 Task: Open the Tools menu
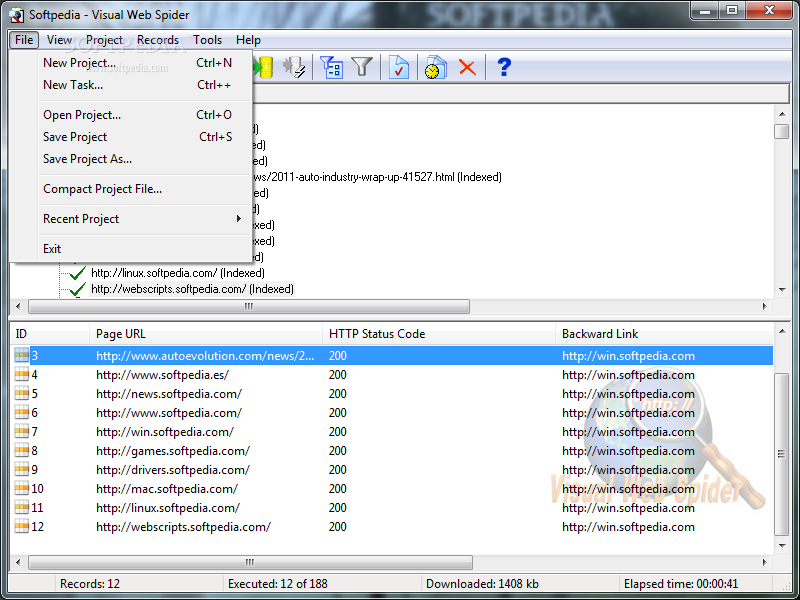pos(207,40)
